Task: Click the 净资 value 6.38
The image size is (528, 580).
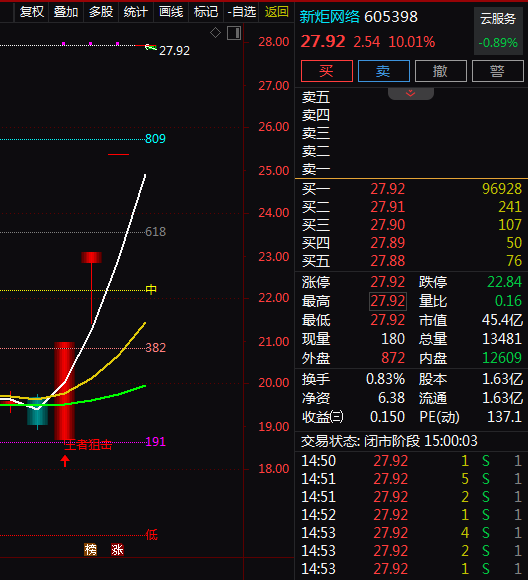Action: (391, 398)
